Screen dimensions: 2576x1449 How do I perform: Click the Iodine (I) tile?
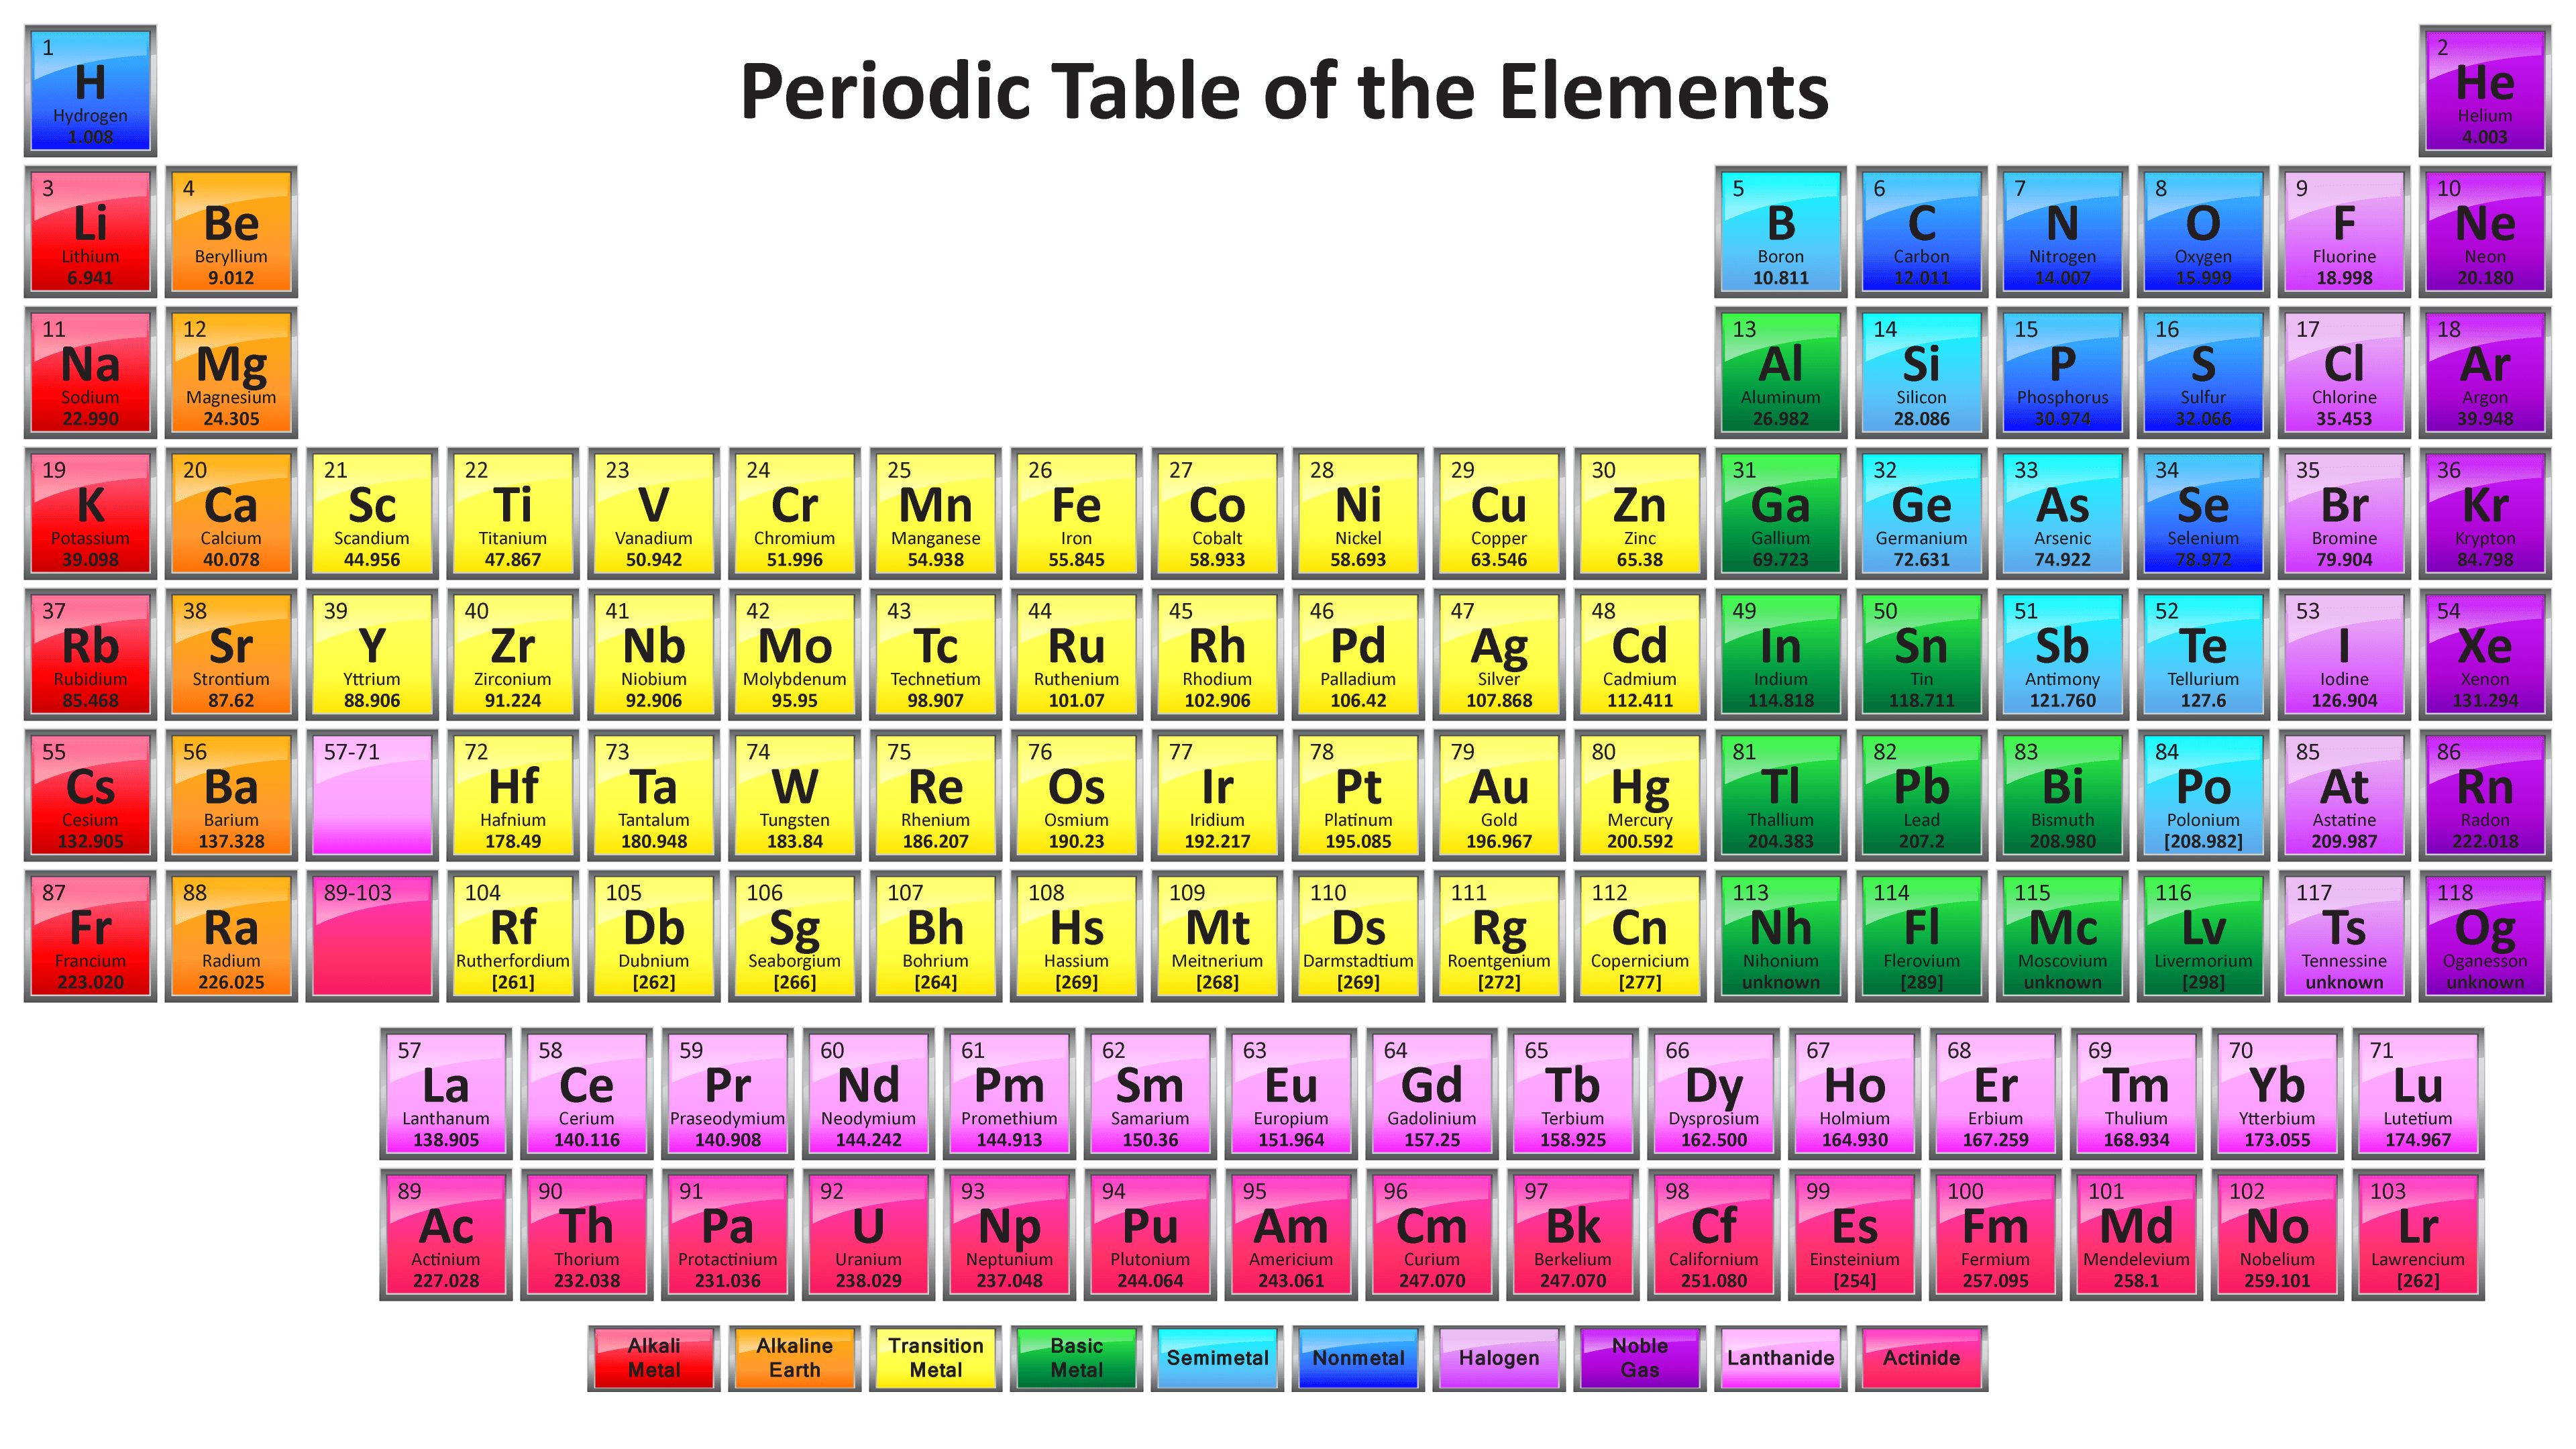click(x=2344, y=655)
